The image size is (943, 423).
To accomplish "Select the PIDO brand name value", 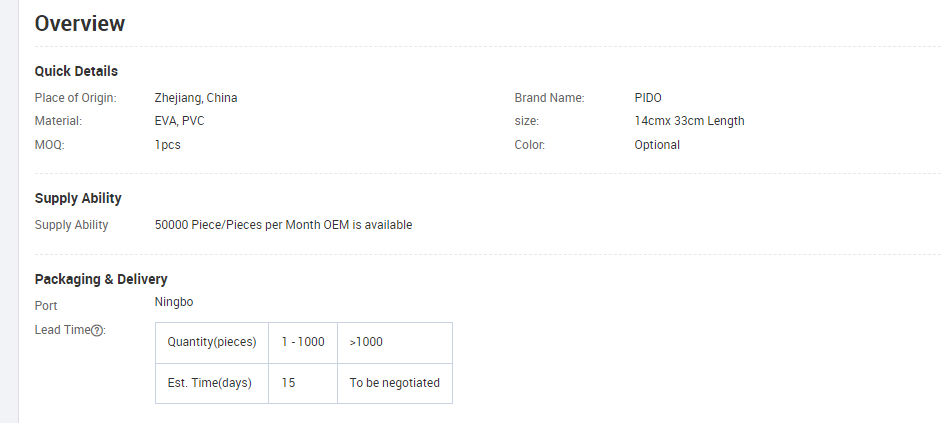I will (x=648, y=98).
